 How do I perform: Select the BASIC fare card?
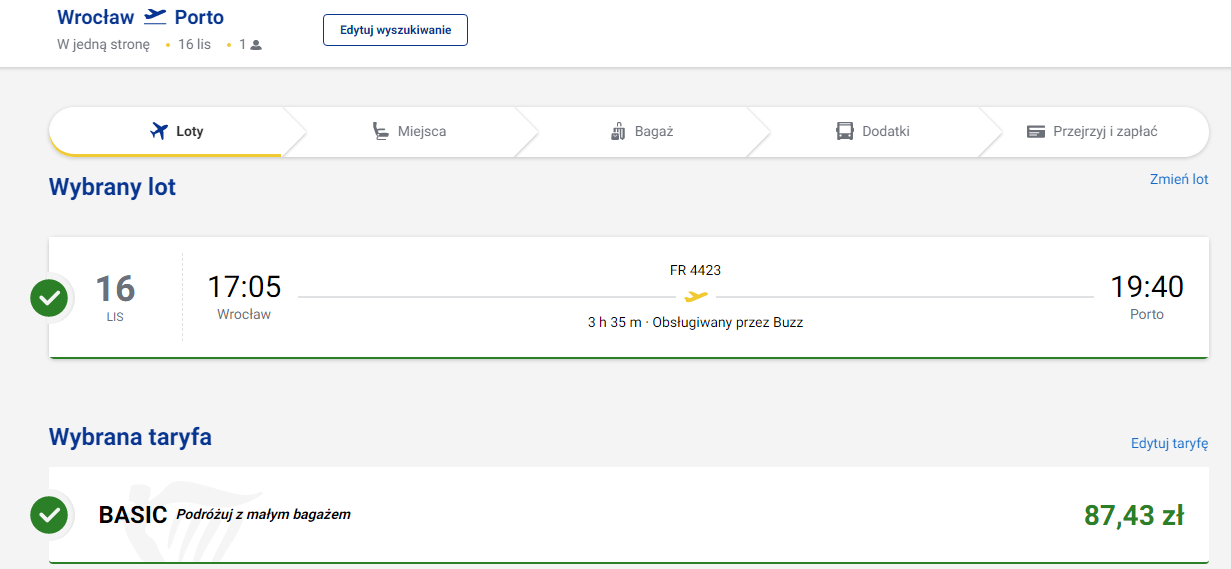pyautogui.click(x=629, y=515)
